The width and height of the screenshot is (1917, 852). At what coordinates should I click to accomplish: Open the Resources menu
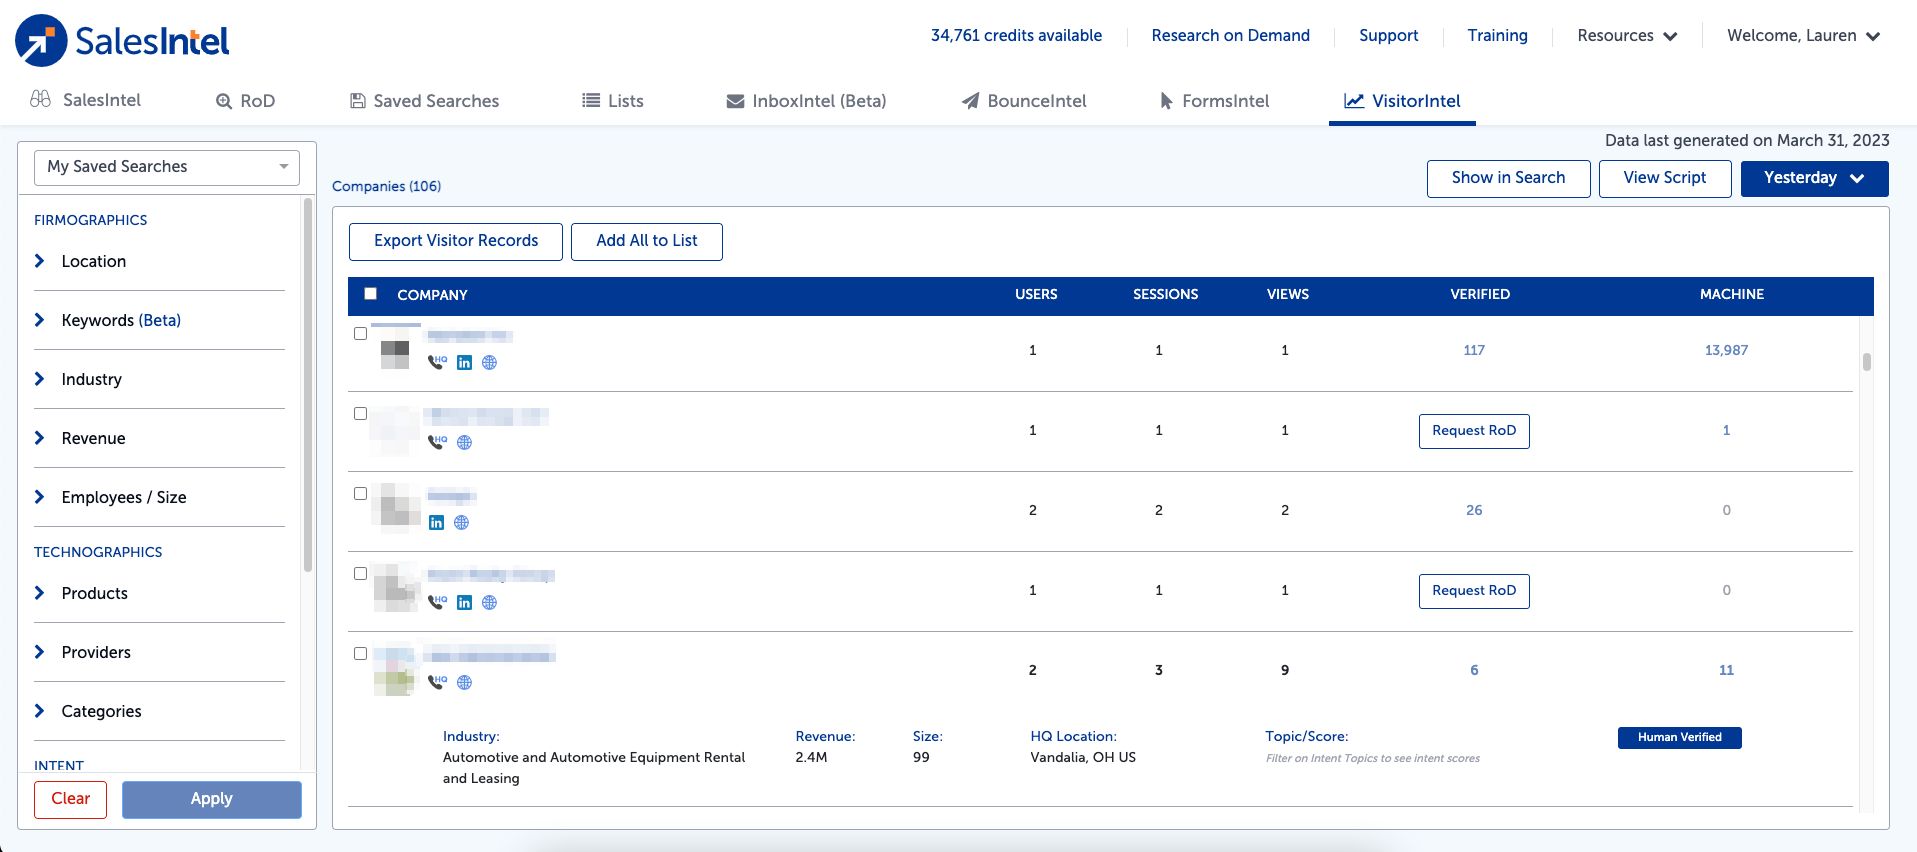[1627, 36]
